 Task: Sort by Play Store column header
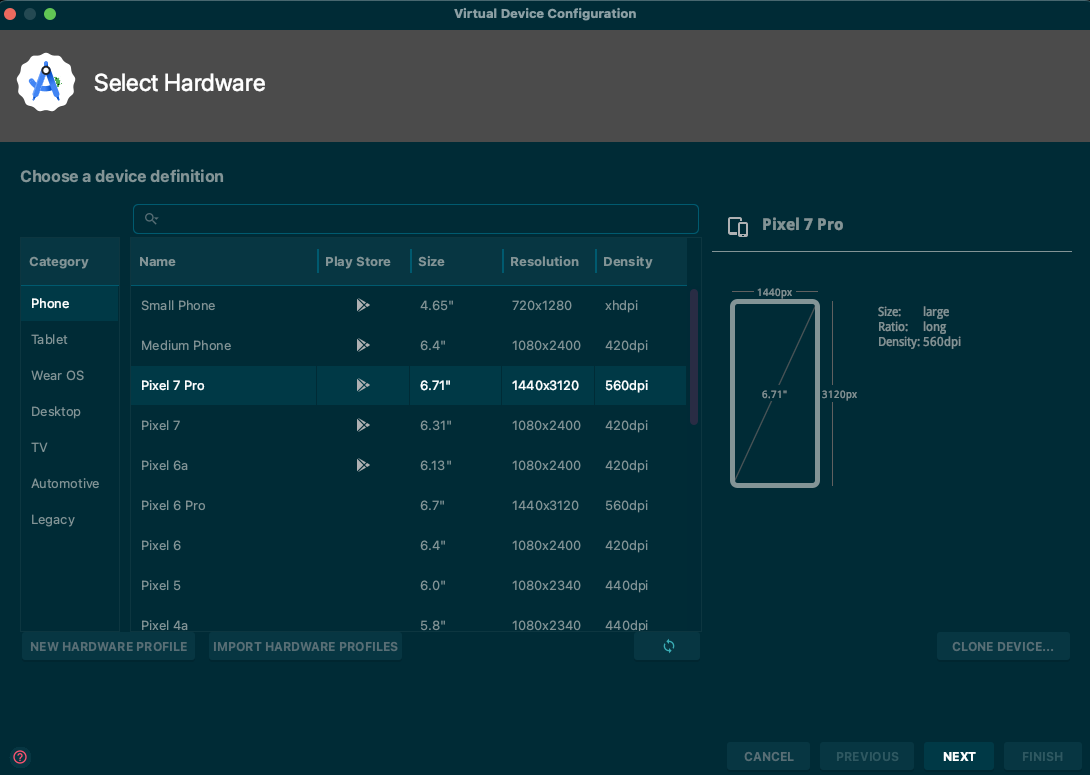[364, 262]
